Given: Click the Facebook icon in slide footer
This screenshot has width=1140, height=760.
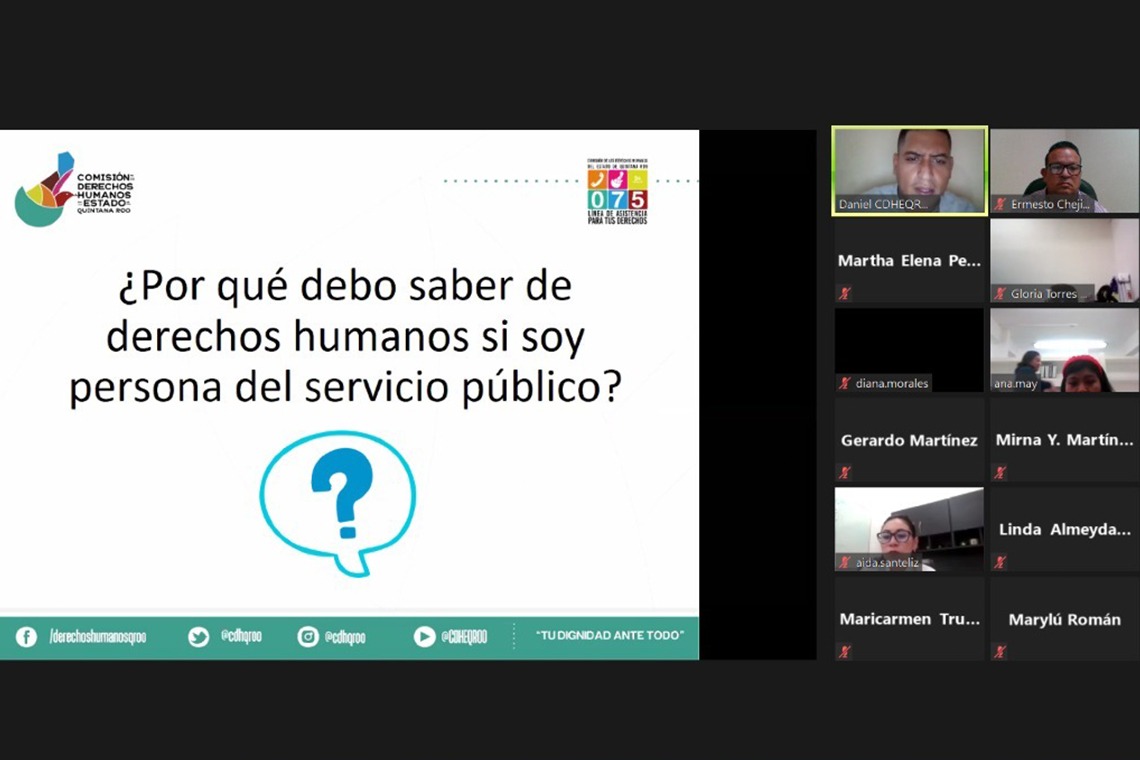Looking at the screenshot, I should [x=26, y=637].
